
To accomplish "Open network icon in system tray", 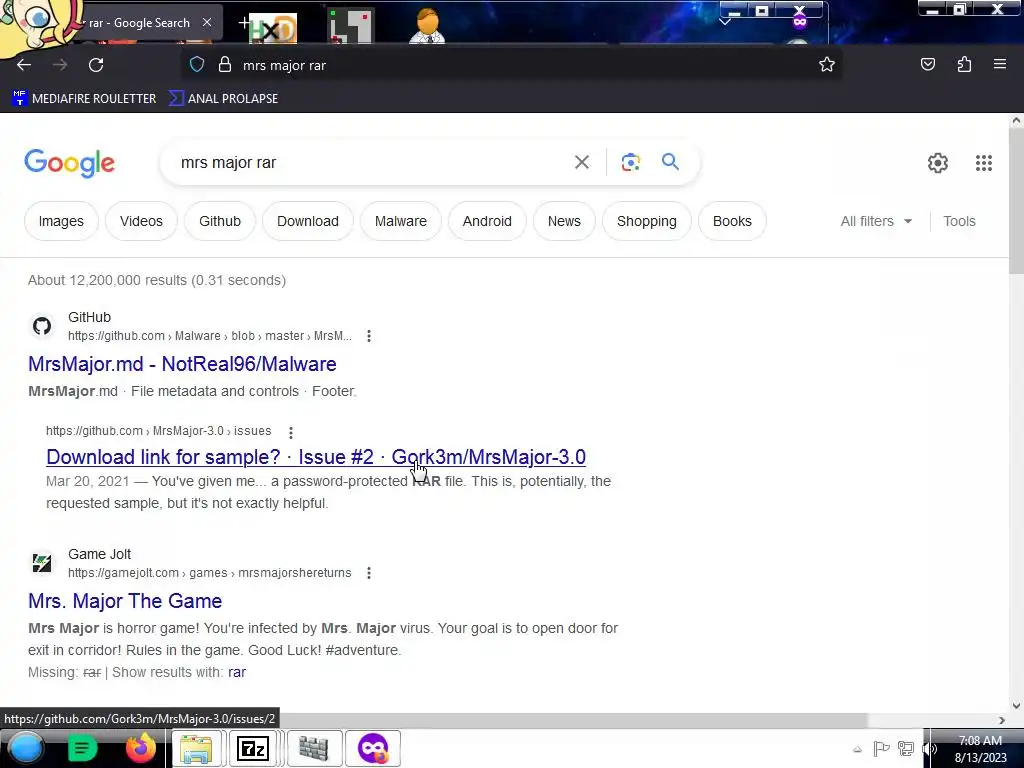I will pos(906,748).
